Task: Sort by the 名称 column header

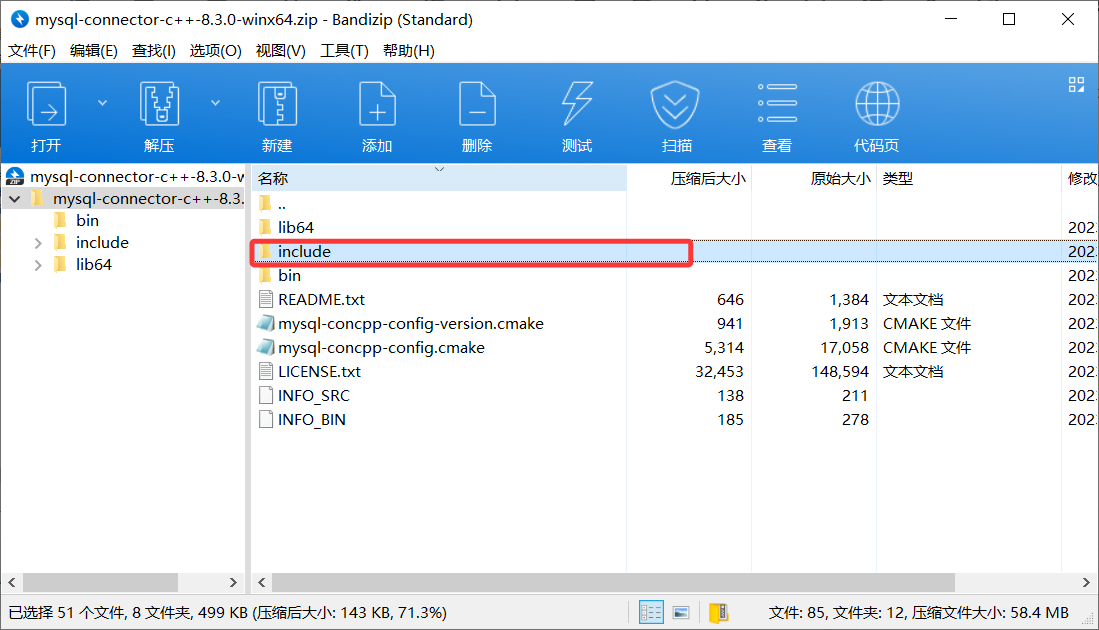Action: (439, 178)
